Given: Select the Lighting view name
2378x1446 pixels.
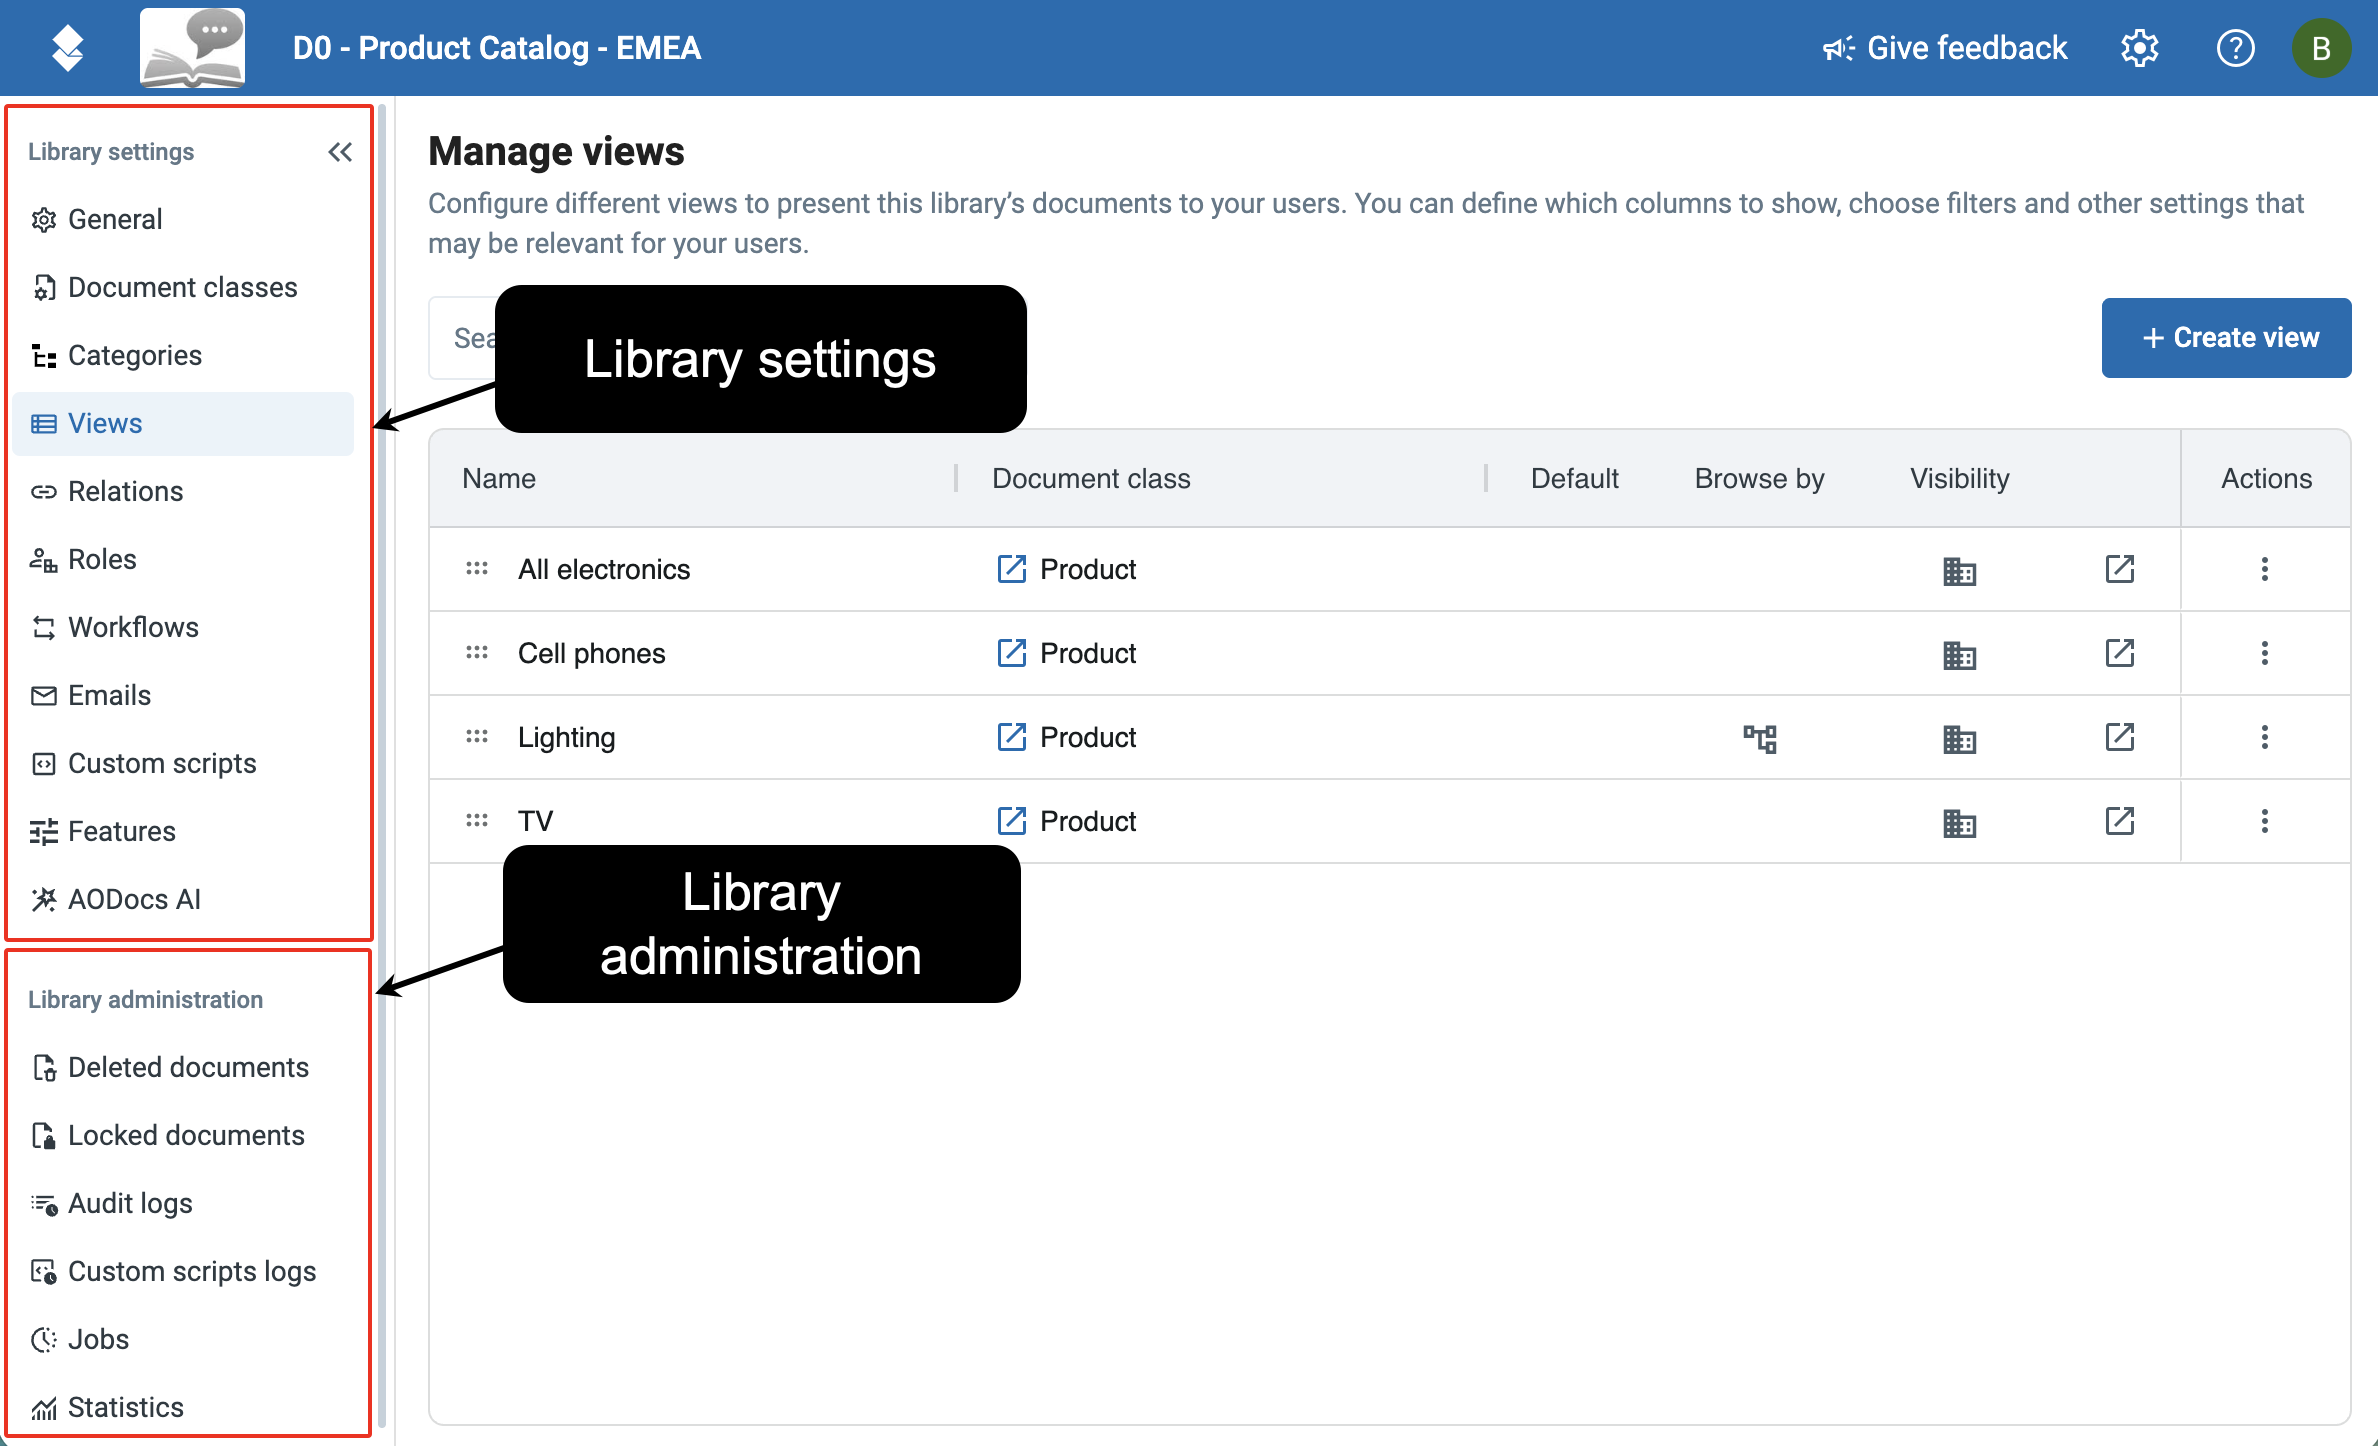Looking at the screenshot, I should pos(566,737).
